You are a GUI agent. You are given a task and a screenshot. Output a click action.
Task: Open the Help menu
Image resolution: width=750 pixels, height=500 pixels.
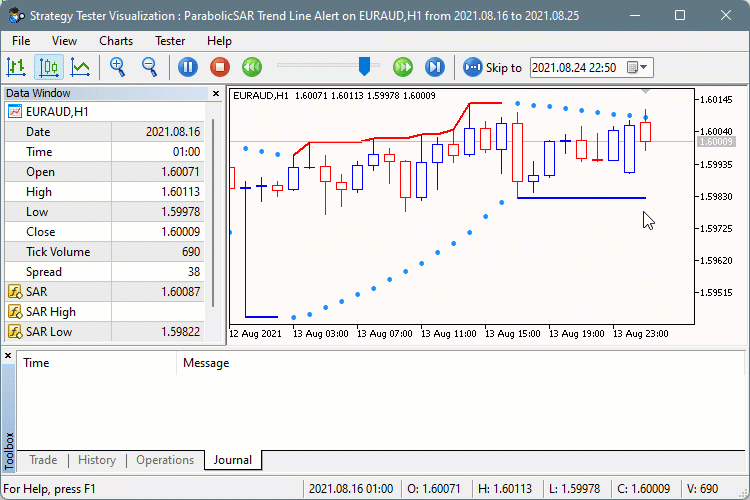point(220,41)
